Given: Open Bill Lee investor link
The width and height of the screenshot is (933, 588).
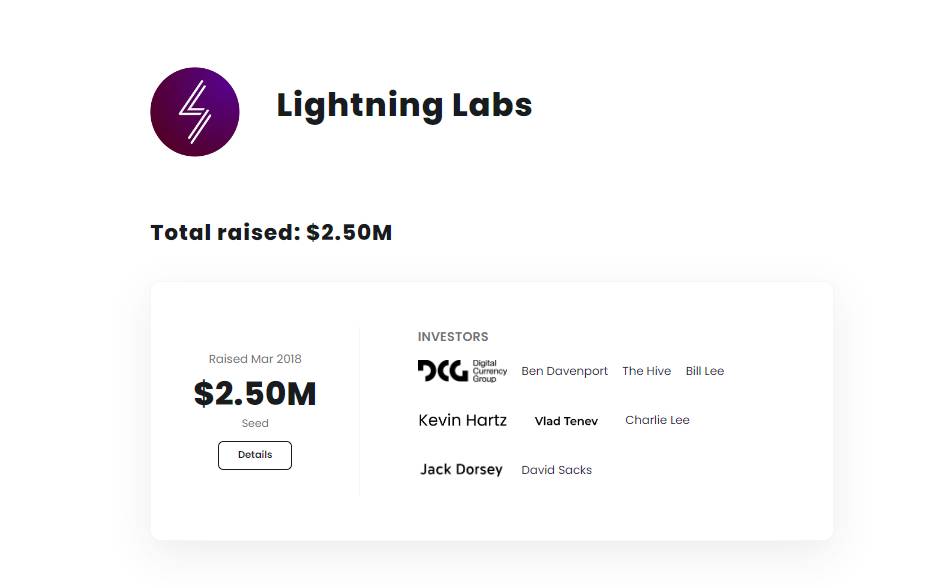Looking at the screenshot, I should (x=705, y=371).
